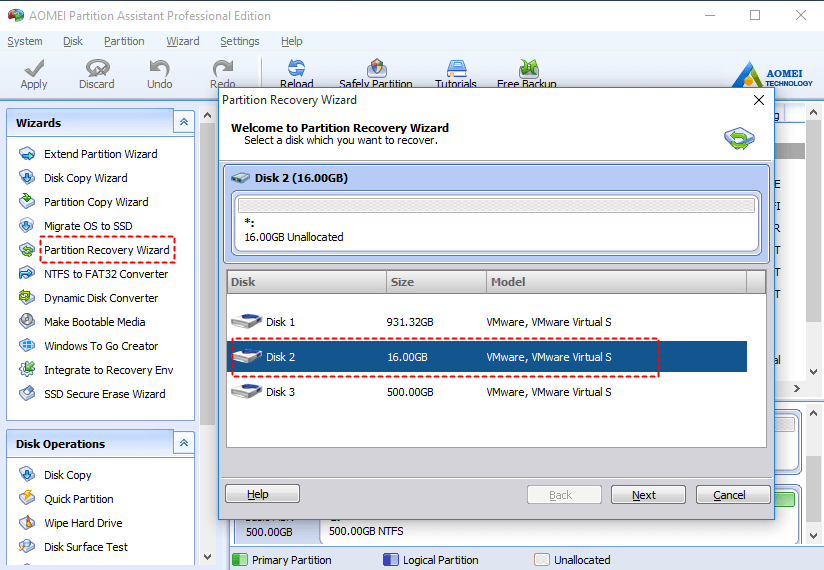Click the Reload toolbar icon
The height and width of the screenshot is (570, 824).
coord(296,68)
